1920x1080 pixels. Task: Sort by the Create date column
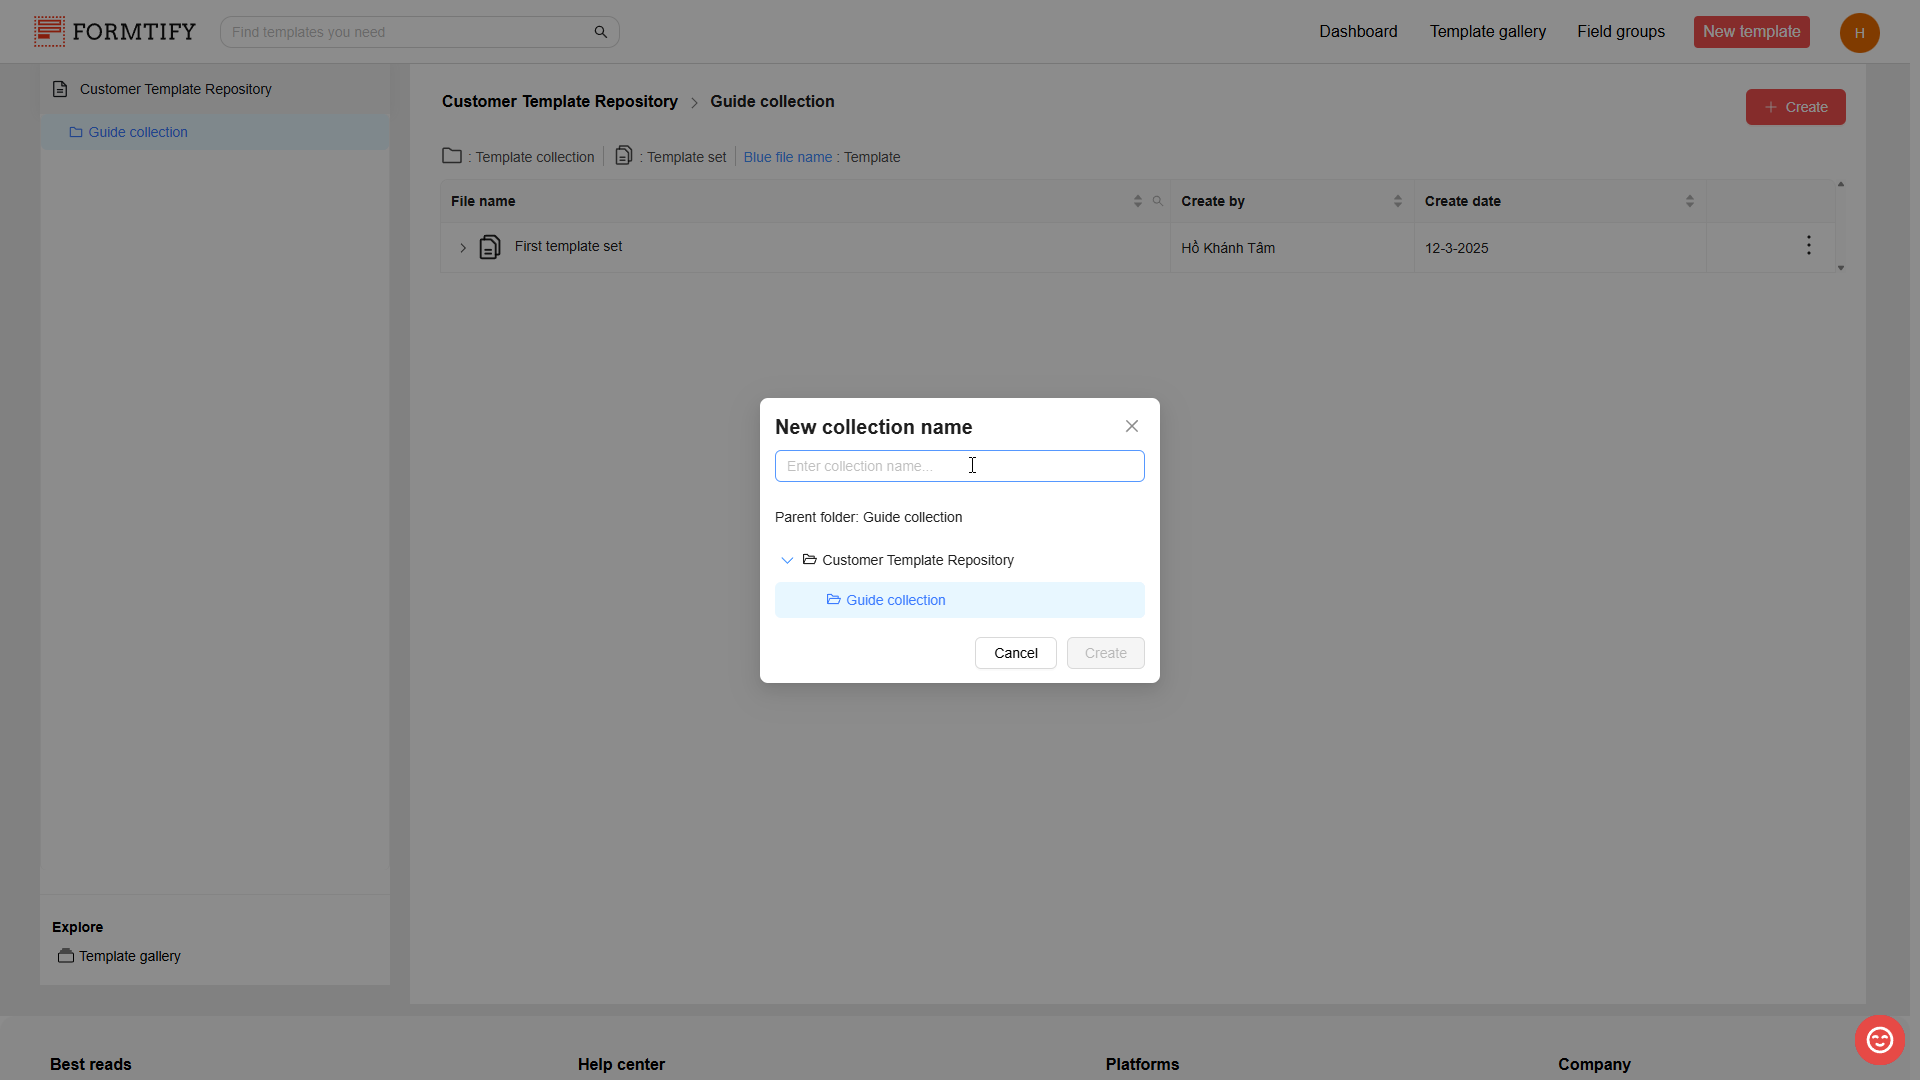pyautogui.click(x=1689, y=201)
